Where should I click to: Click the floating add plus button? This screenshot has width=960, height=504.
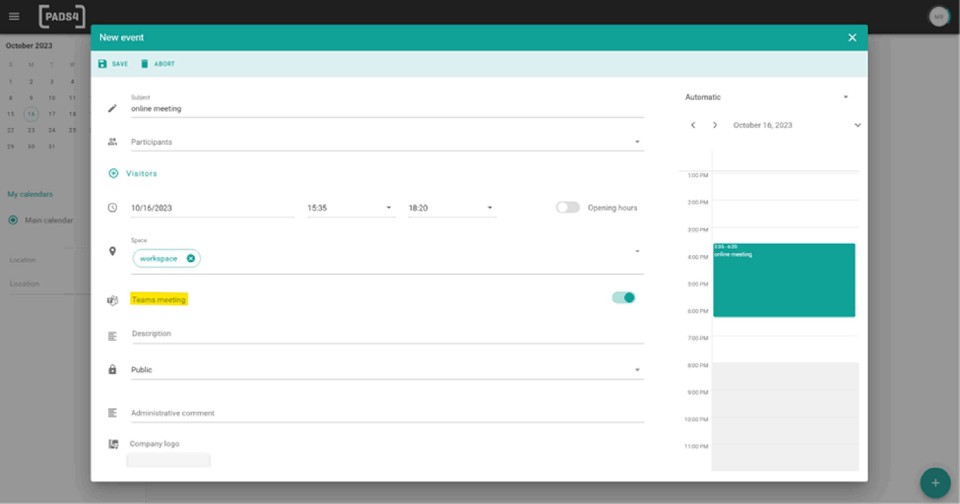click(x=935, y=483)
